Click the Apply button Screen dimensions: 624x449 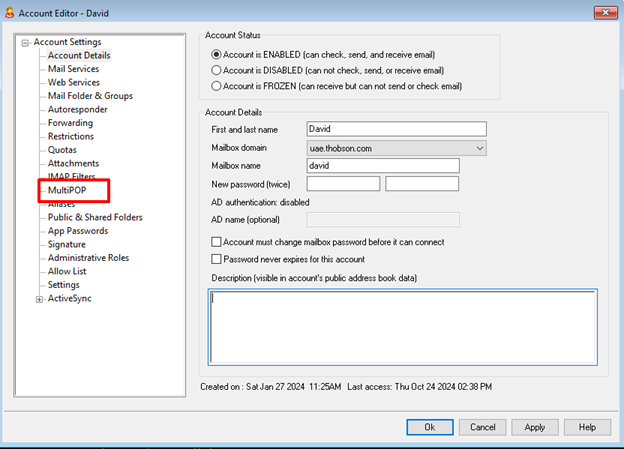click(534, 427)
